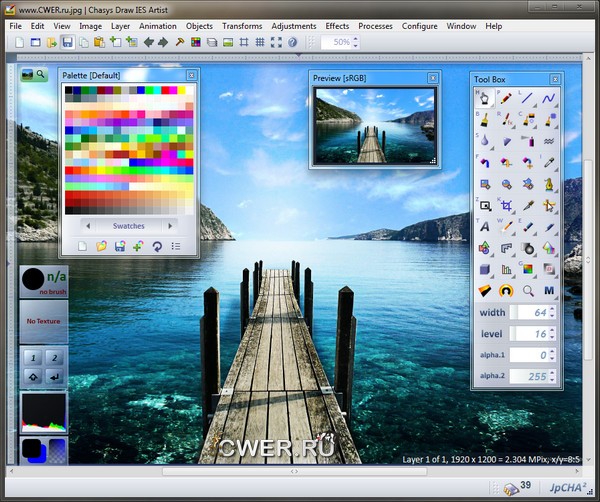Pick the black swatch in top-left of the palette
This screenshot has height=502, width=600.
point(69,91)
